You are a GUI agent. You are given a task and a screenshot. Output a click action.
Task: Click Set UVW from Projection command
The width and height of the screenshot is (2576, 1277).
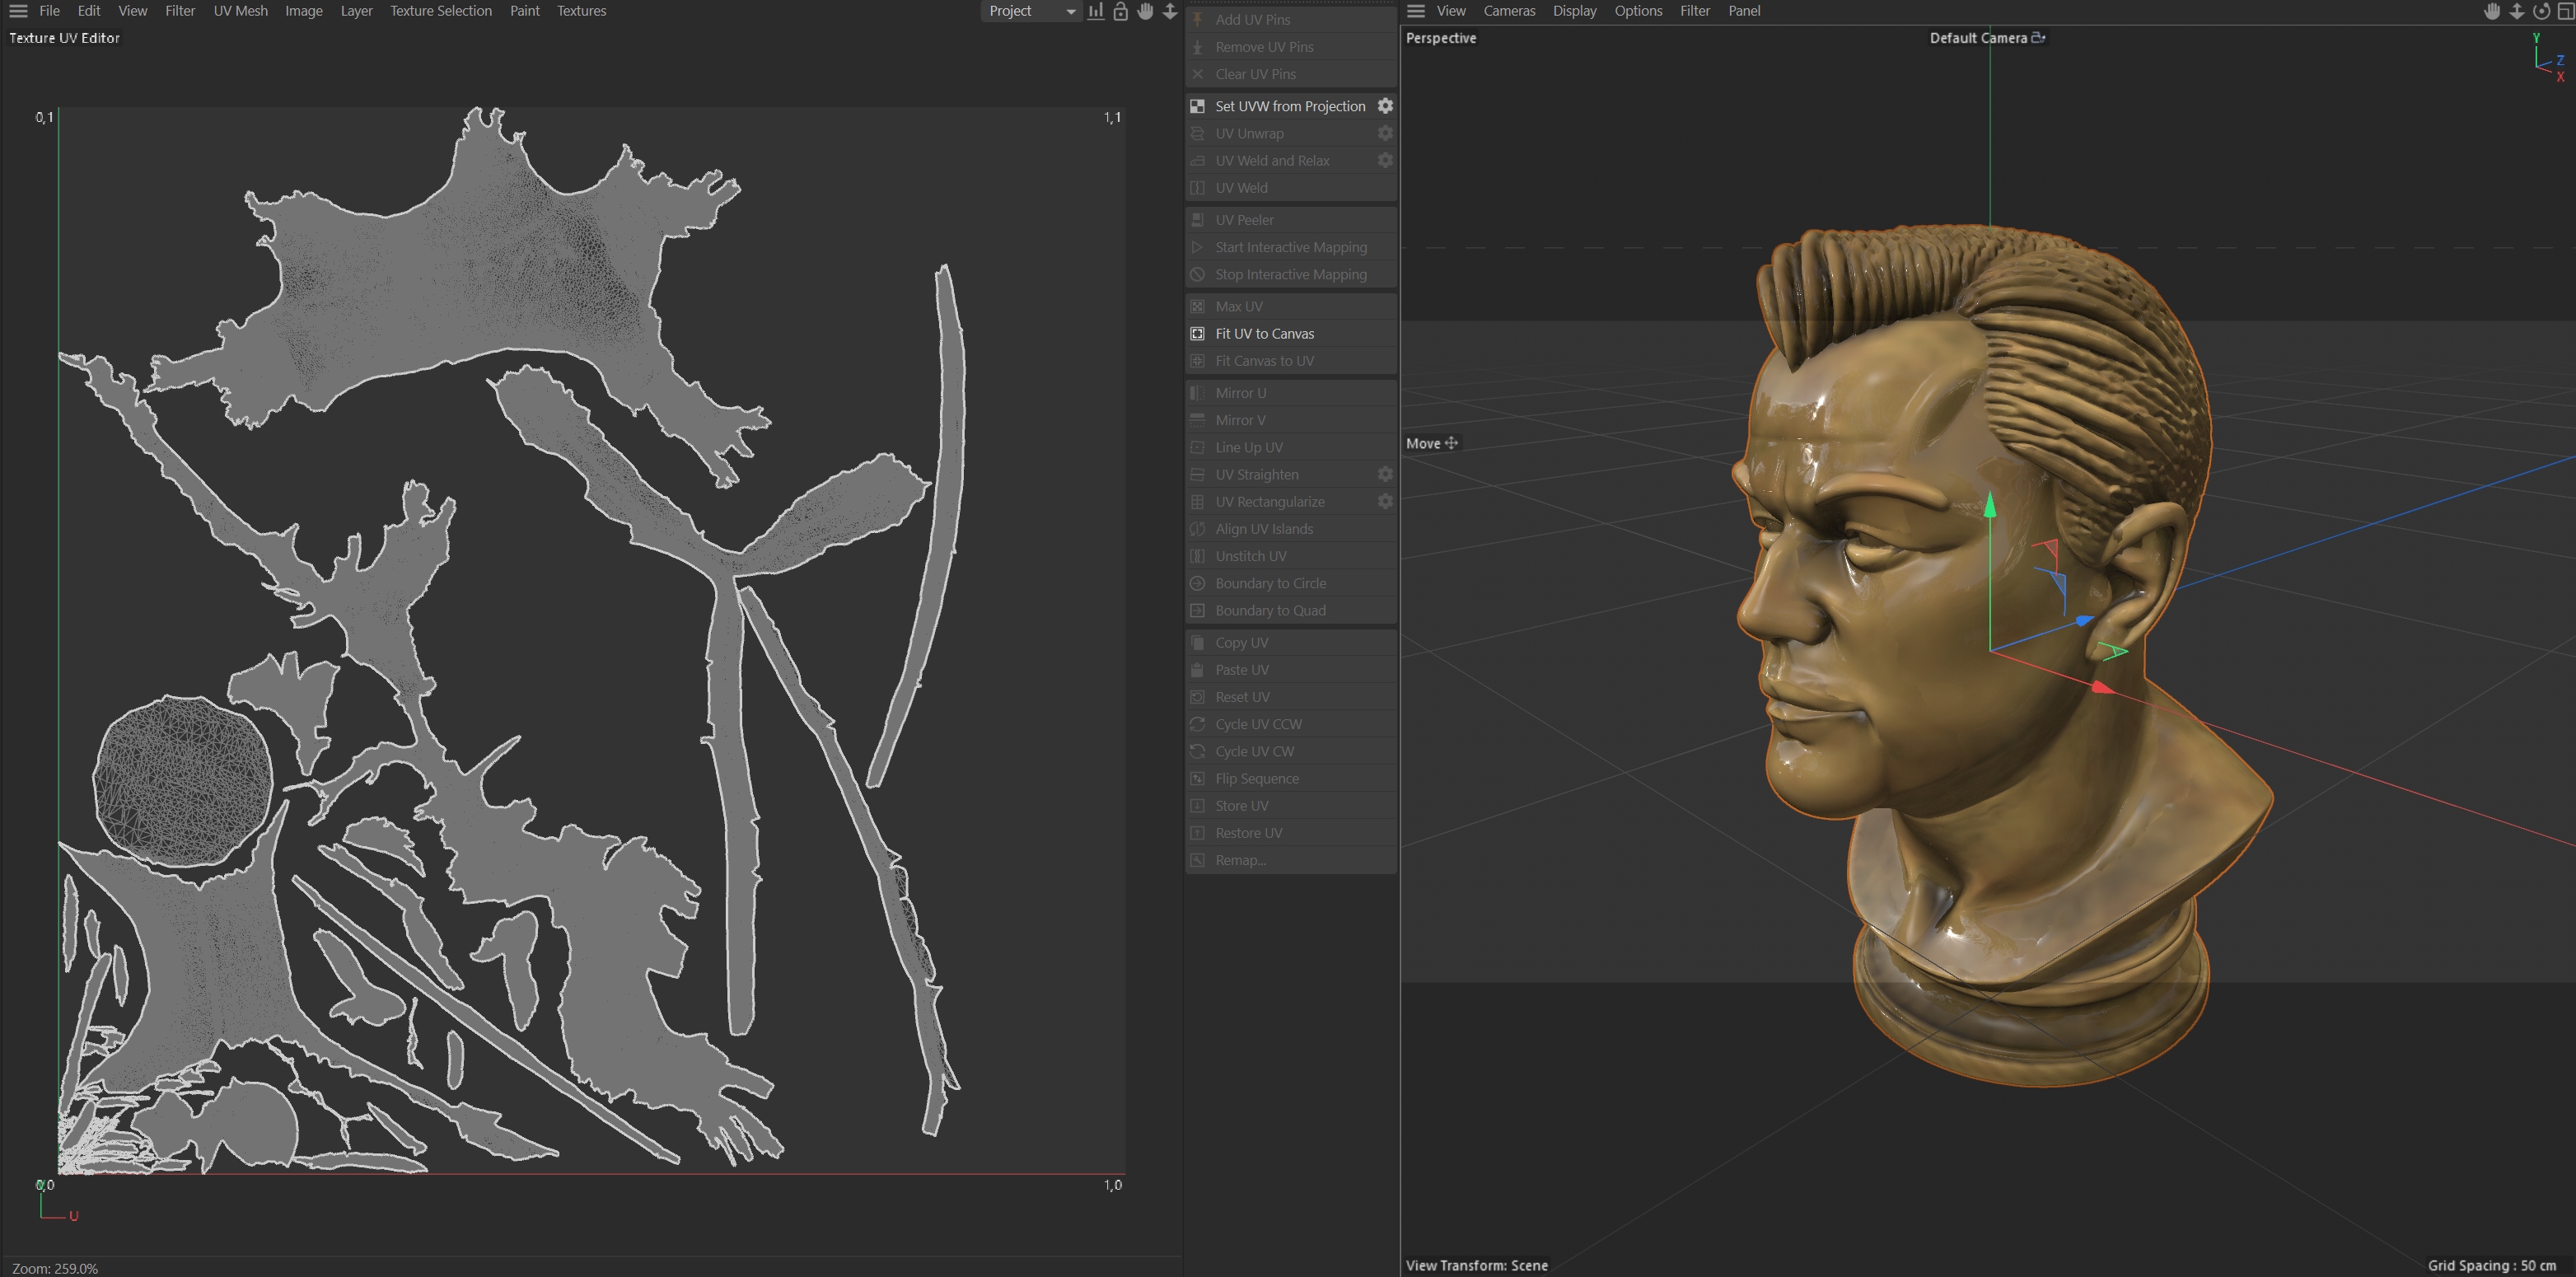coord(1289,106)
